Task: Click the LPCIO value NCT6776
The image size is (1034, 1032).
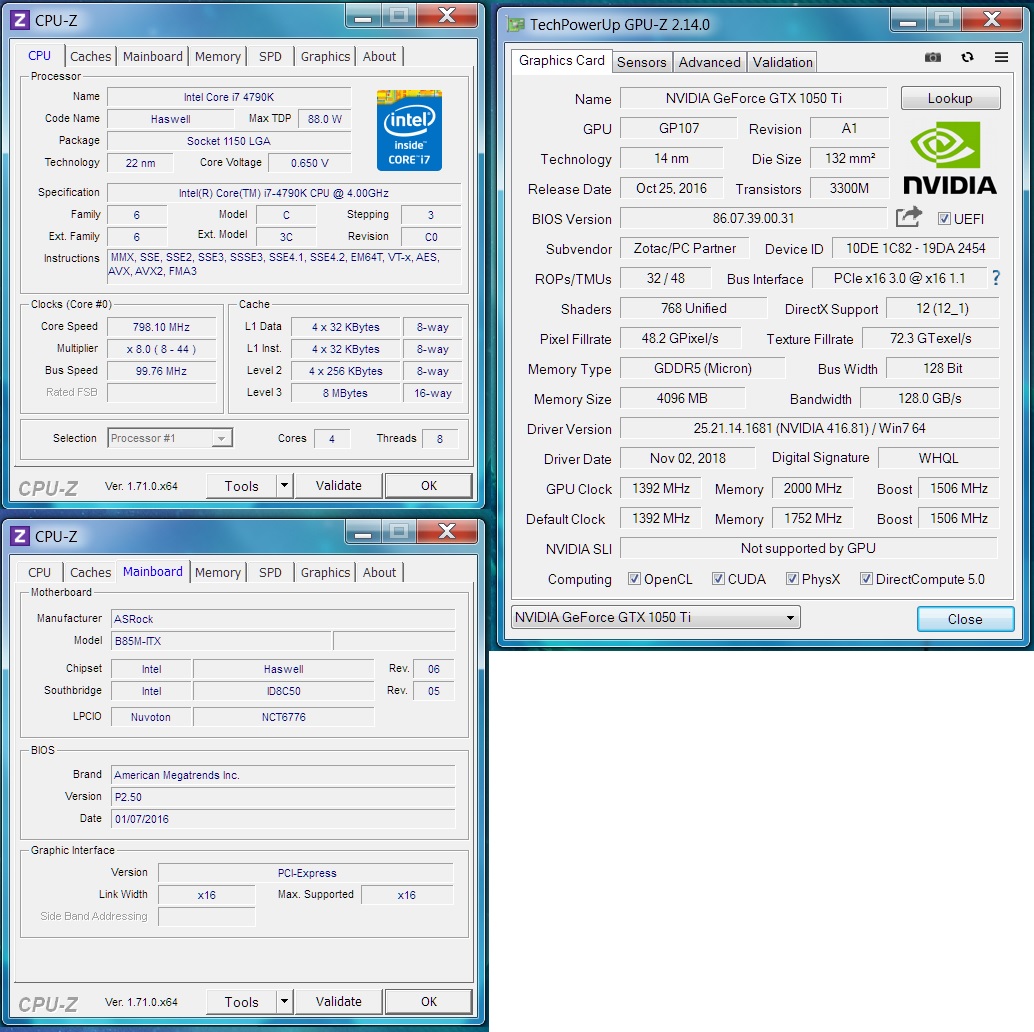Action: [x=284, y=717]
